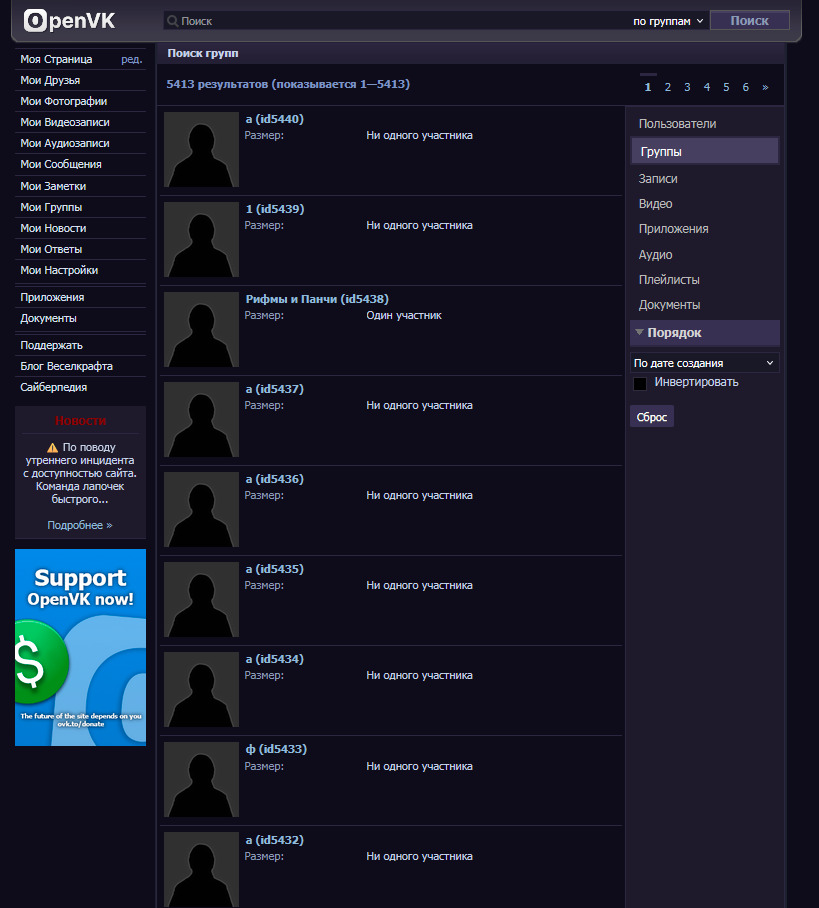The image size is (819, 908).
Task: Open group link 1 (id5439)
Action: coord(275,209)
